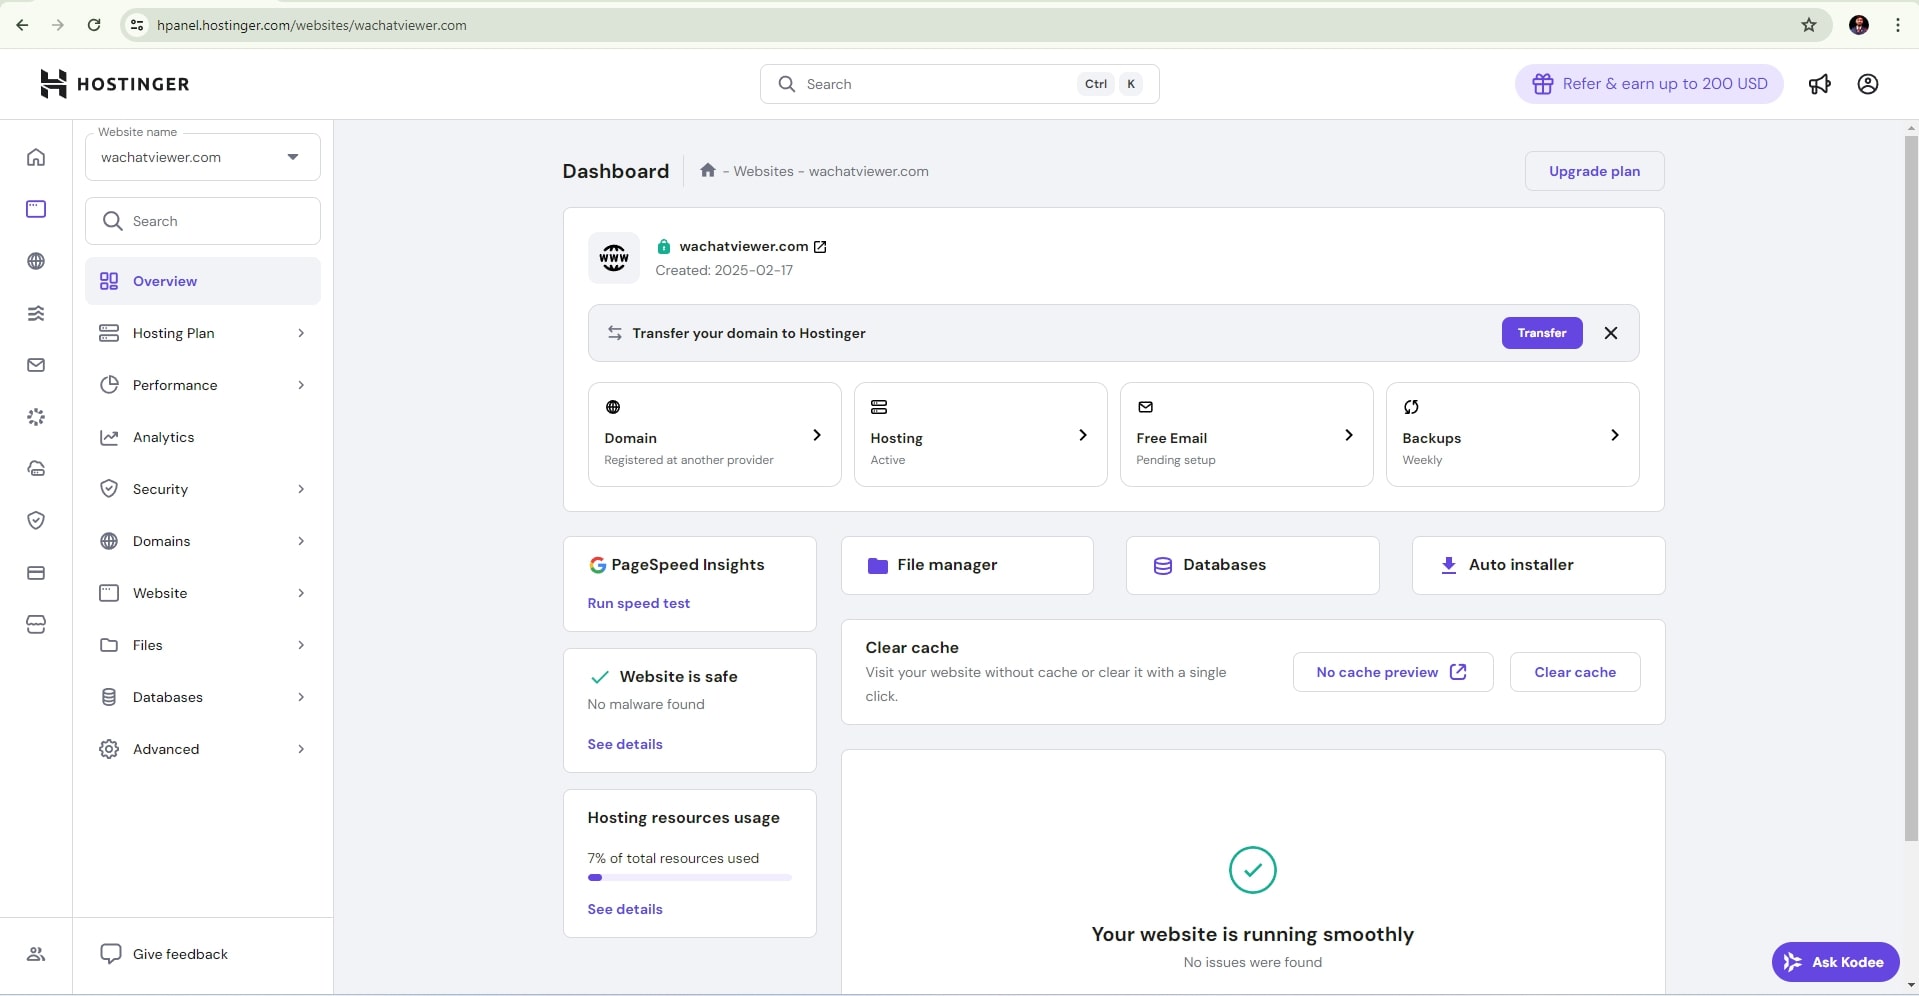Viewport: 1919px width, 996px height.
Task: Open the user account profile icon
Action: point(1867,85)
